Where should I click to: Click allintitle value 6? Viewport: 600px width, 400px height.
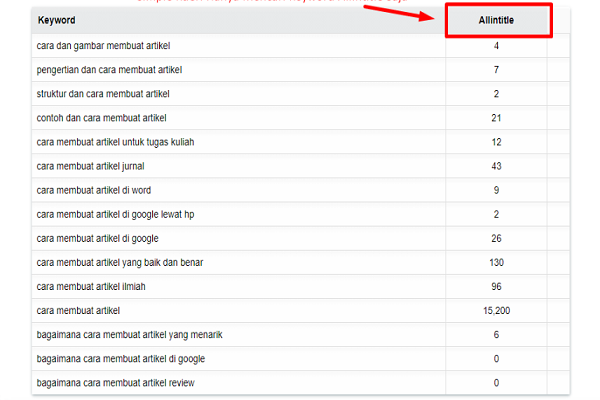(x=496, y=335)
